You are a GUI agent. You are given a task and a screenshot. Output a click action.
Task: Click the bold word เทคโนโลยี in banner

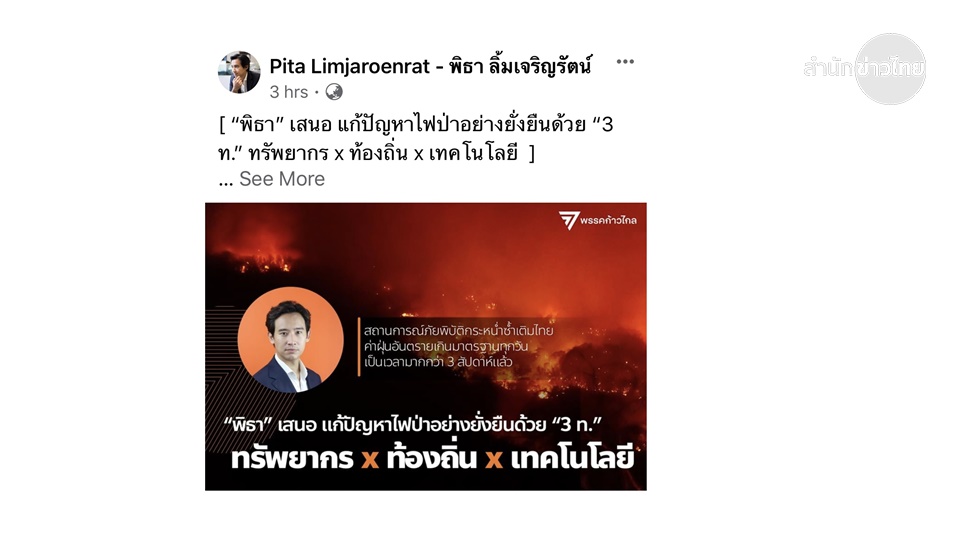[572, 457]
